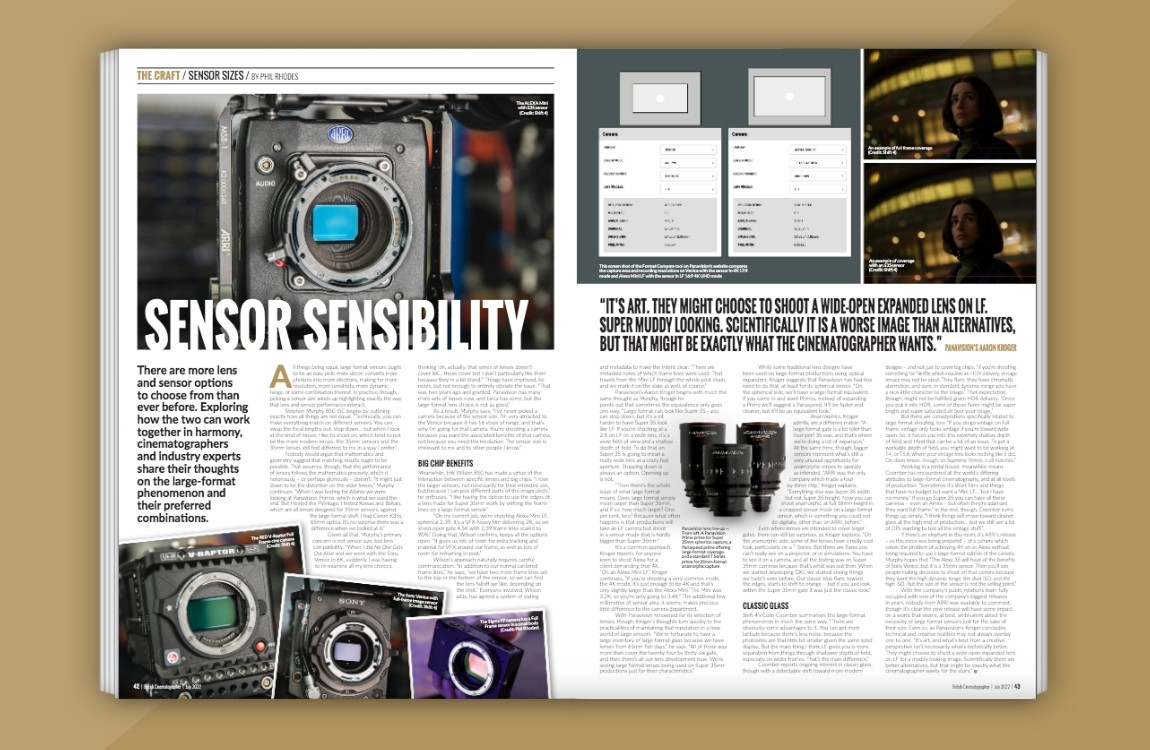The width and height of the screenshot is (1150, 750).
Task: Click the page 42 footer number
Action: point(136,687)
